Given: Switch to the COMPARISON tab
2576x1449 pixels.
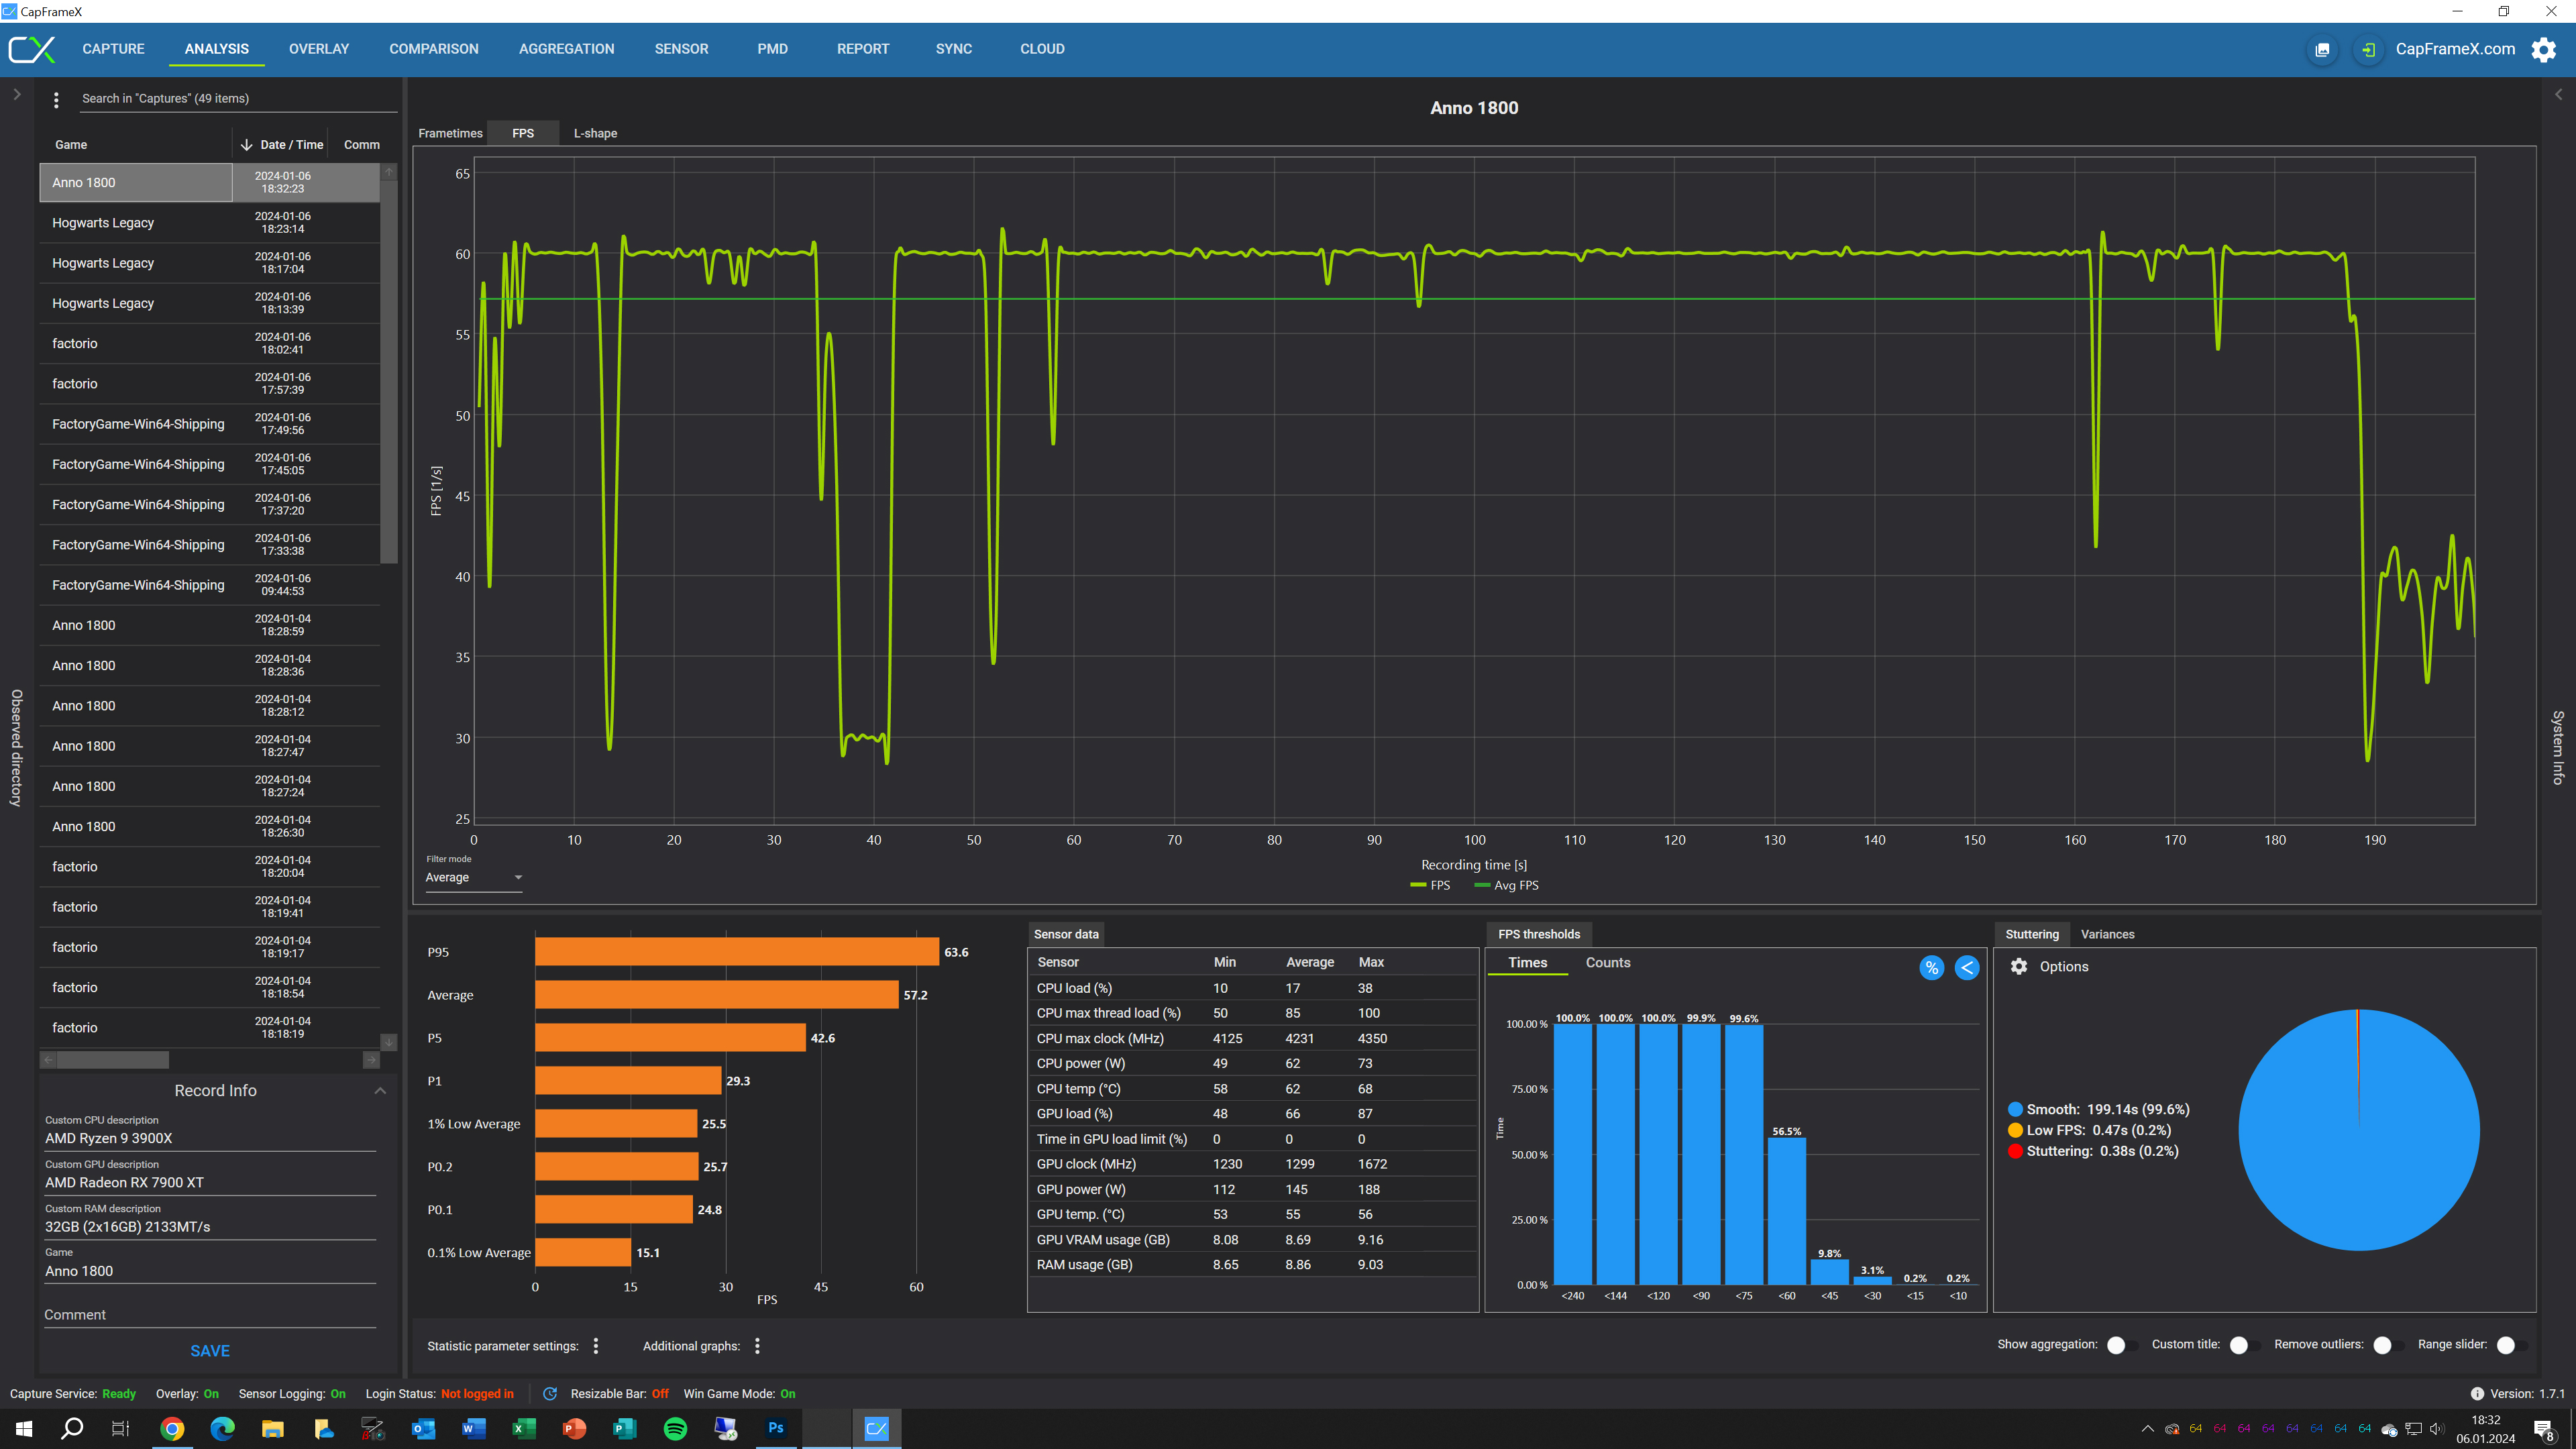Looking at the screenshot, I should [x=433, y=49].
